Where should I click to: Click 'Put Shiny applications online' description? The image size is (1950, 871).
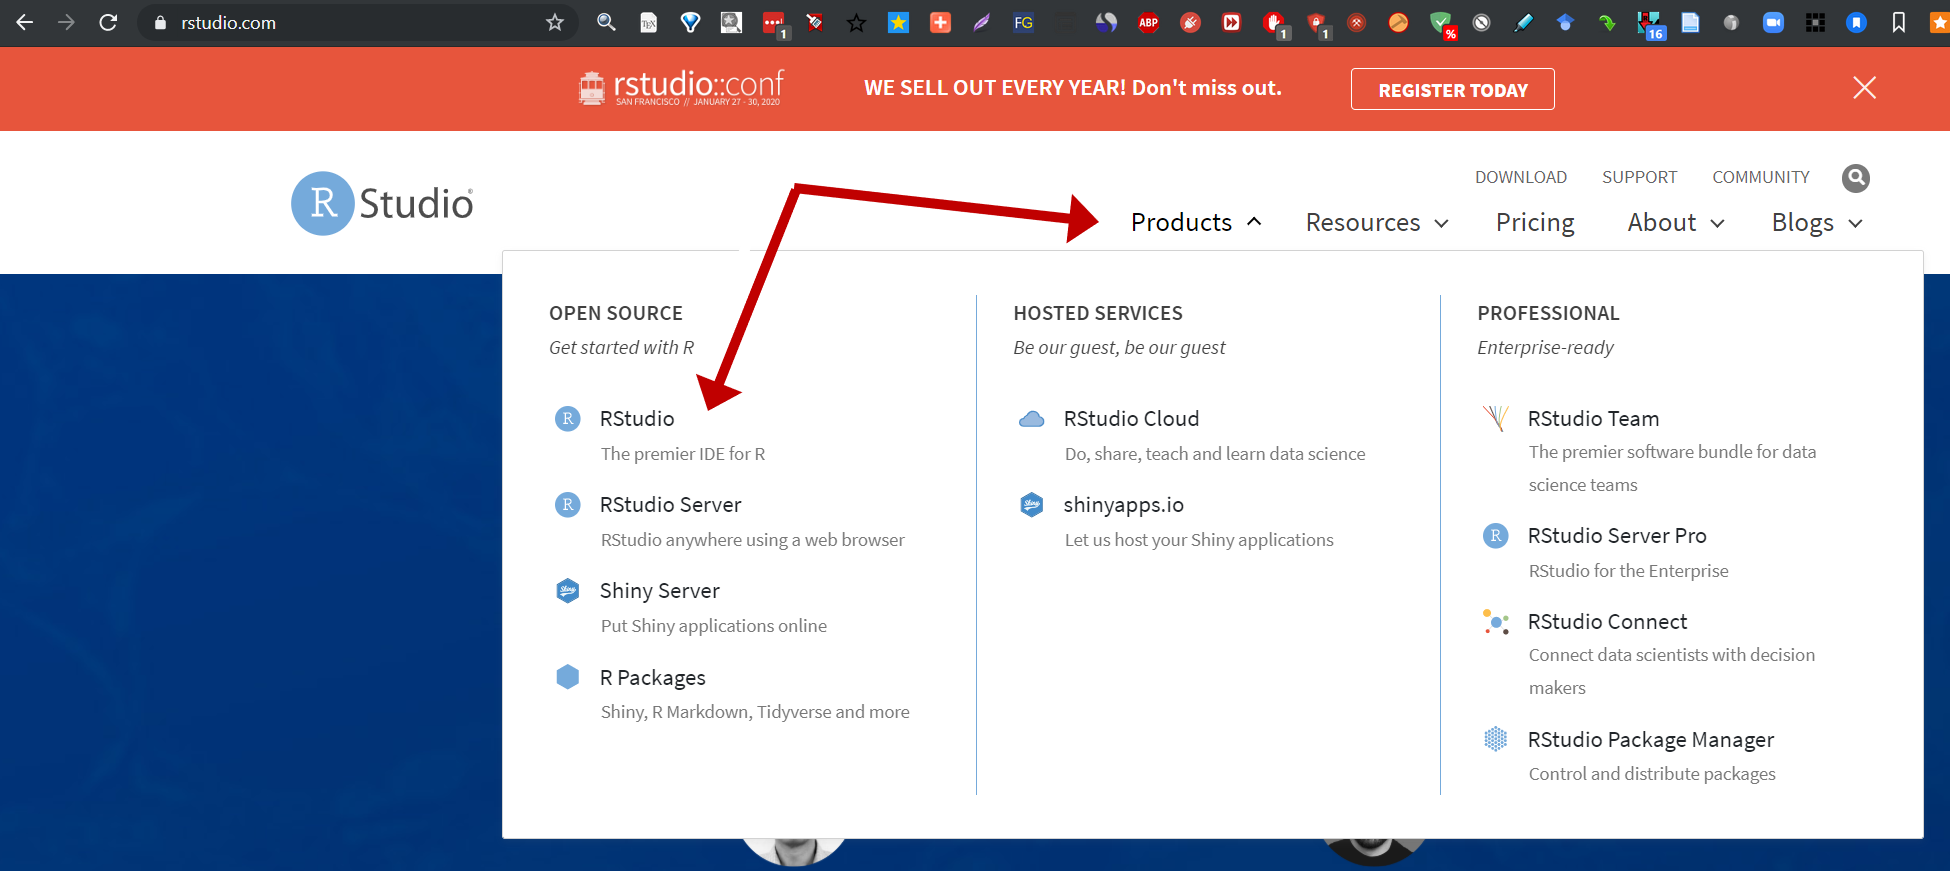tap(713, 626)
